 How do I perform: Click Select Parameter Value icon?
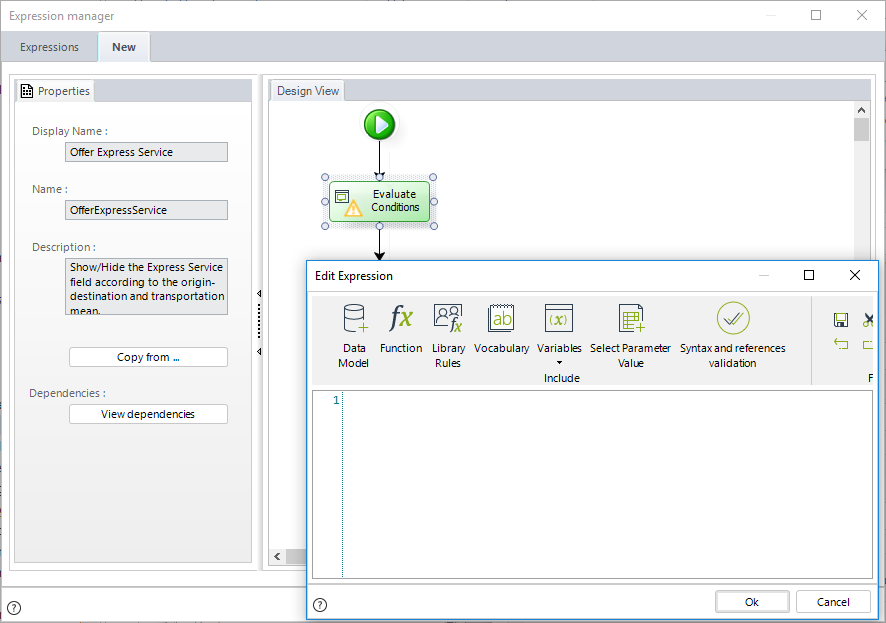click(631, 318)
